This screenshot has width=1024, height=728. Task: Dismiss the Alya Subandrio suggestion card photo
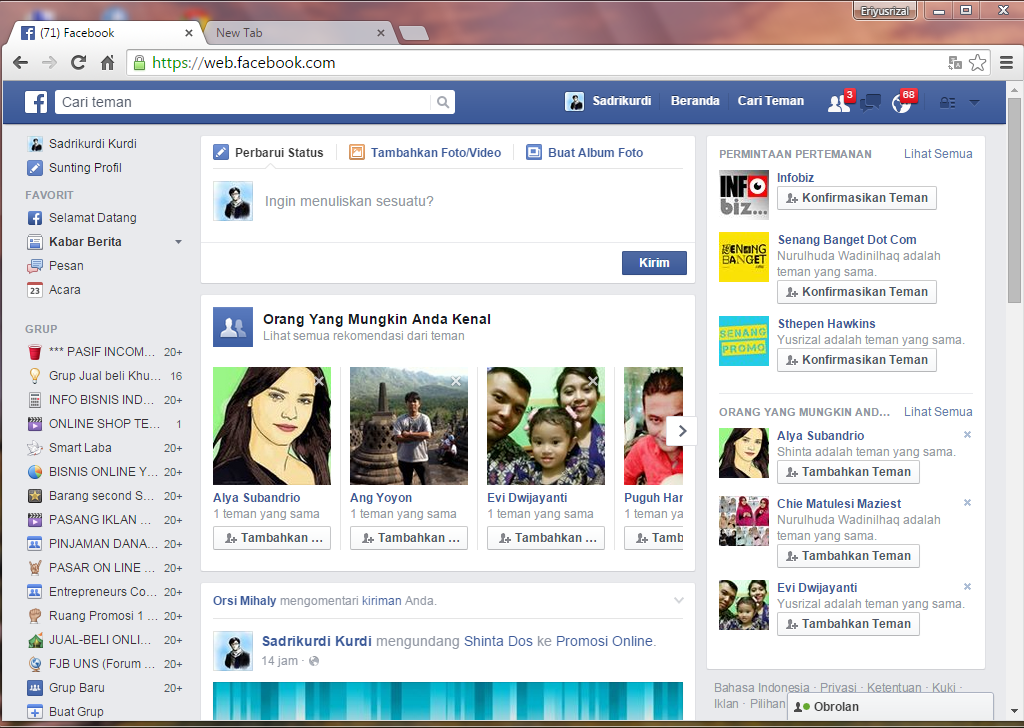tap(319, 381)
